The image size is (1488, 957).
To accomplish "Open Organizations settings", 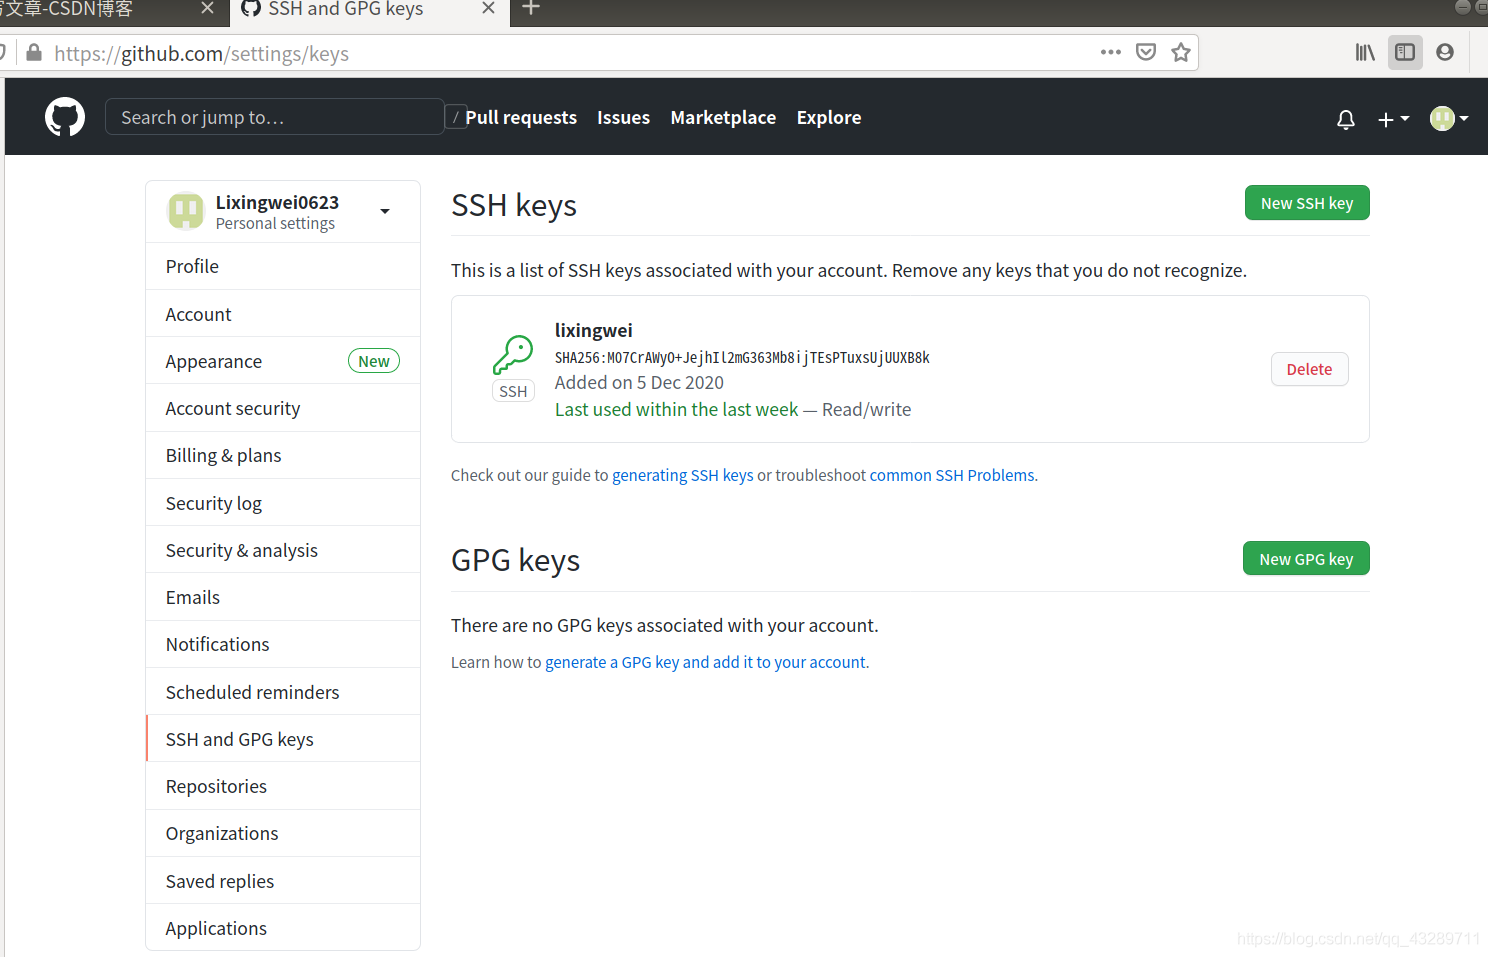I will click(283, 833).
